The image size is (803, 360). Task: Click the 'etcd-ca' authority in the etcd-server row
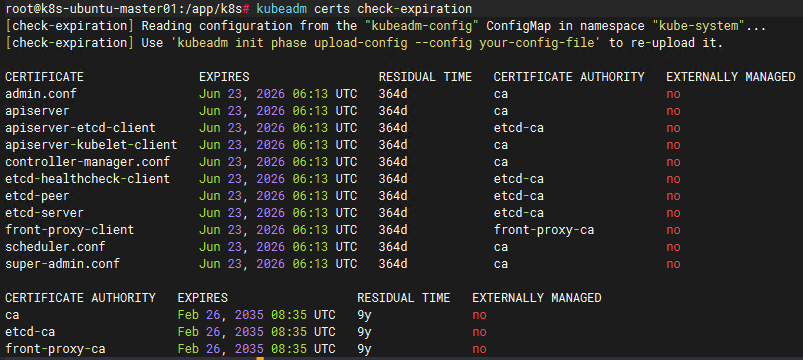pos(519,213)
